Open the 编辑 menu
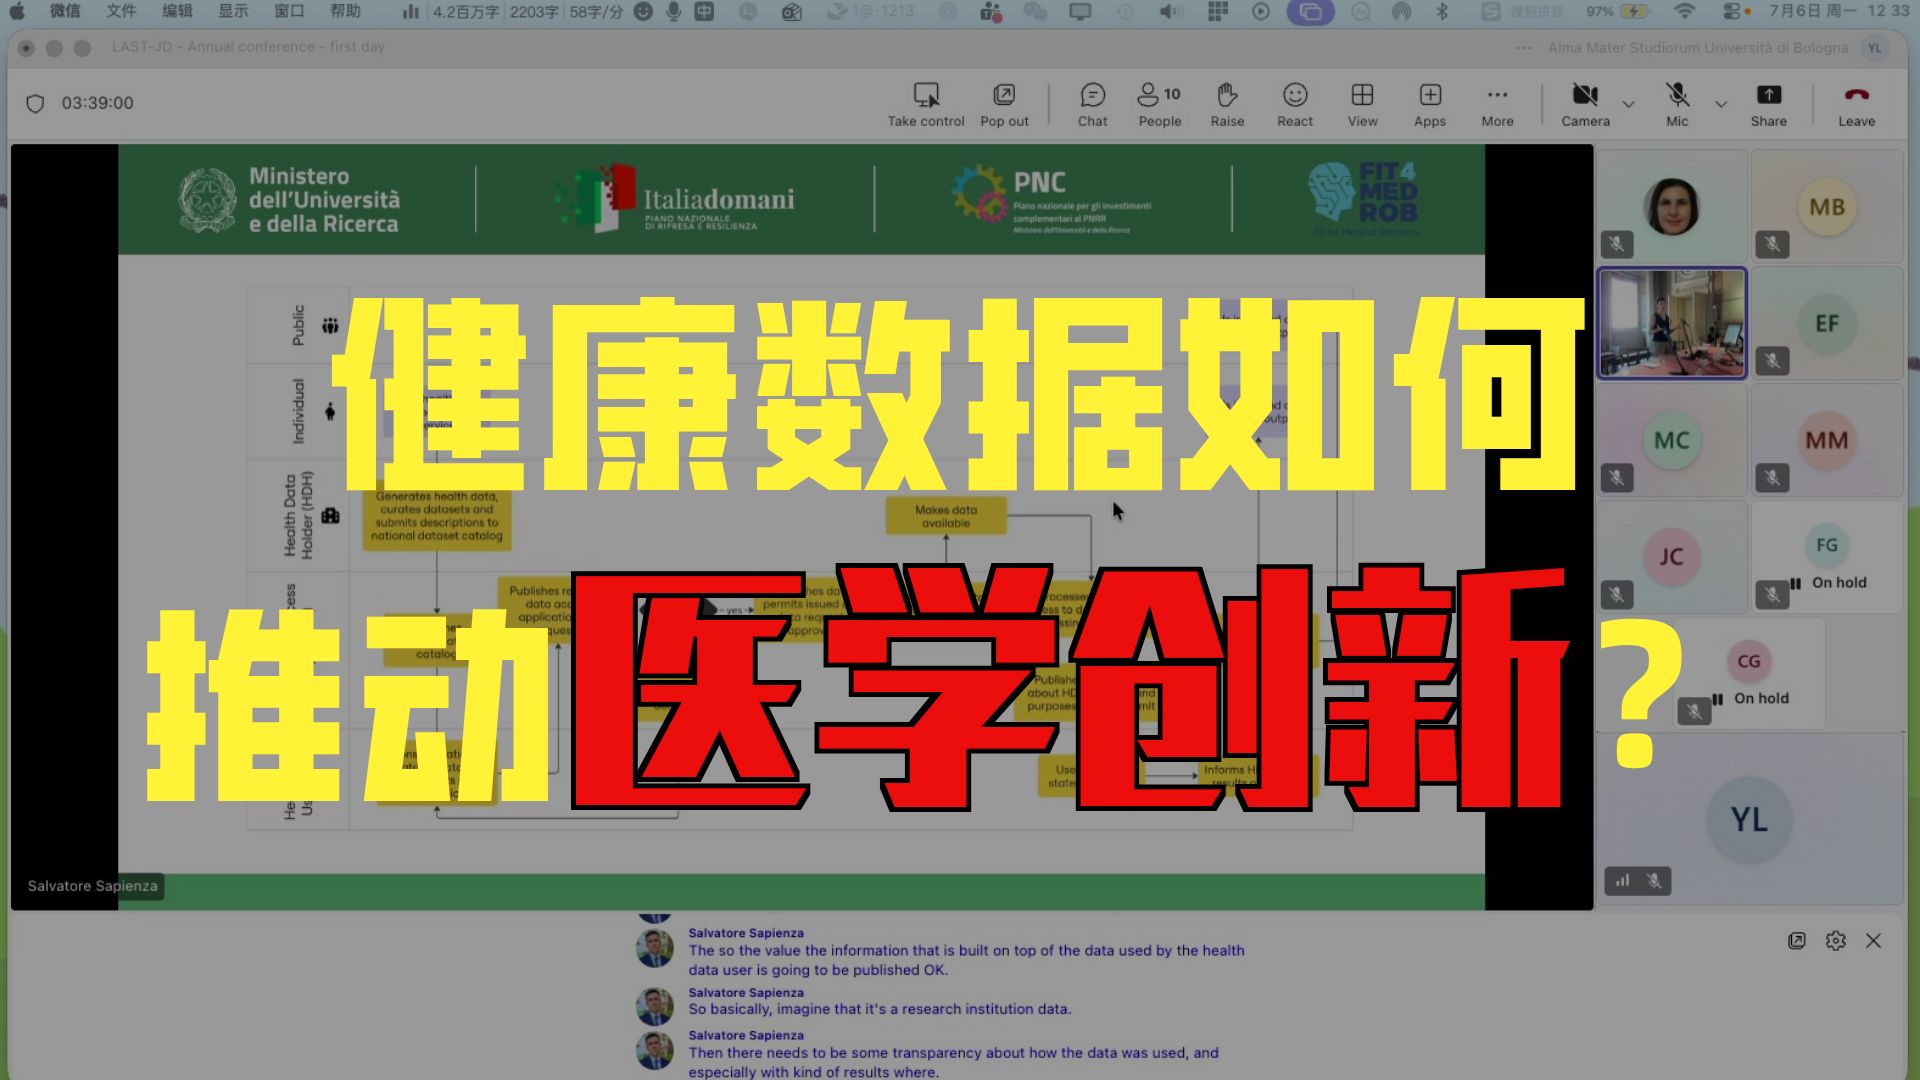This screenshot has height=1080, width=1920. pyautogui.click(x=177, y=11)
